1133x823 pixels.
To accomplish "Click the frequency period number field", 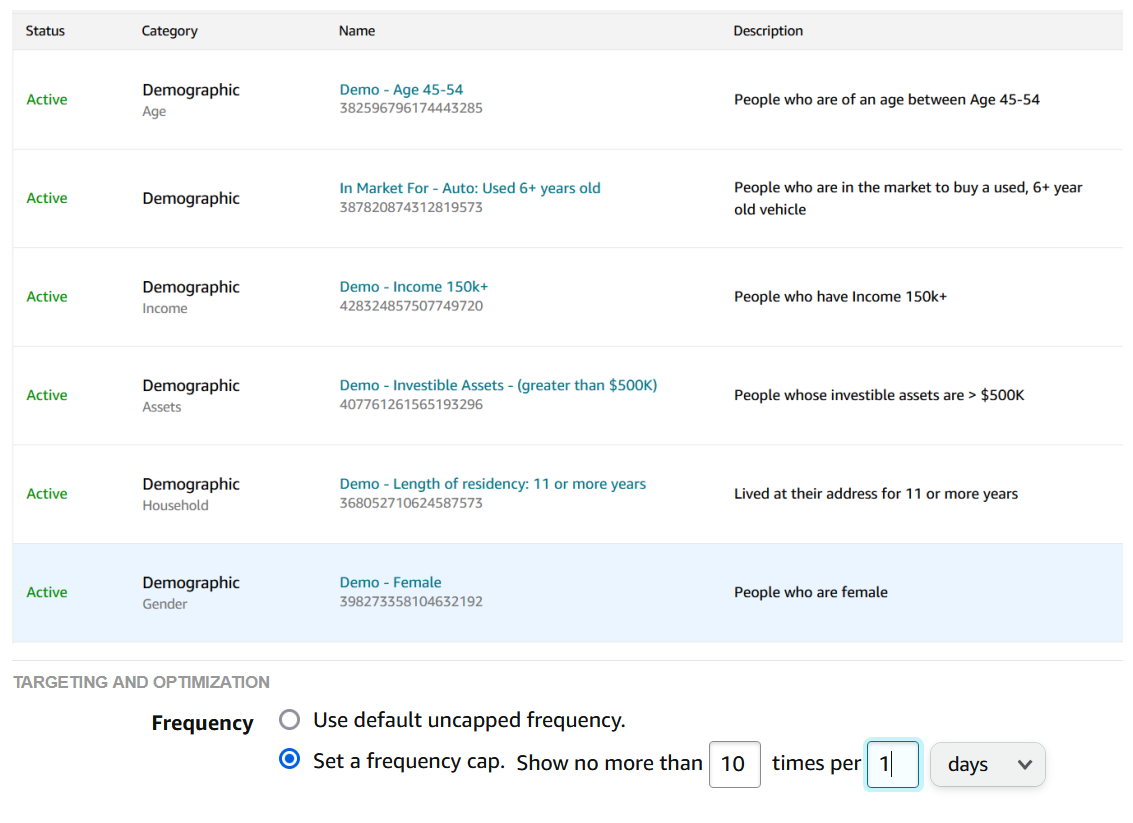I will point(892,764).
